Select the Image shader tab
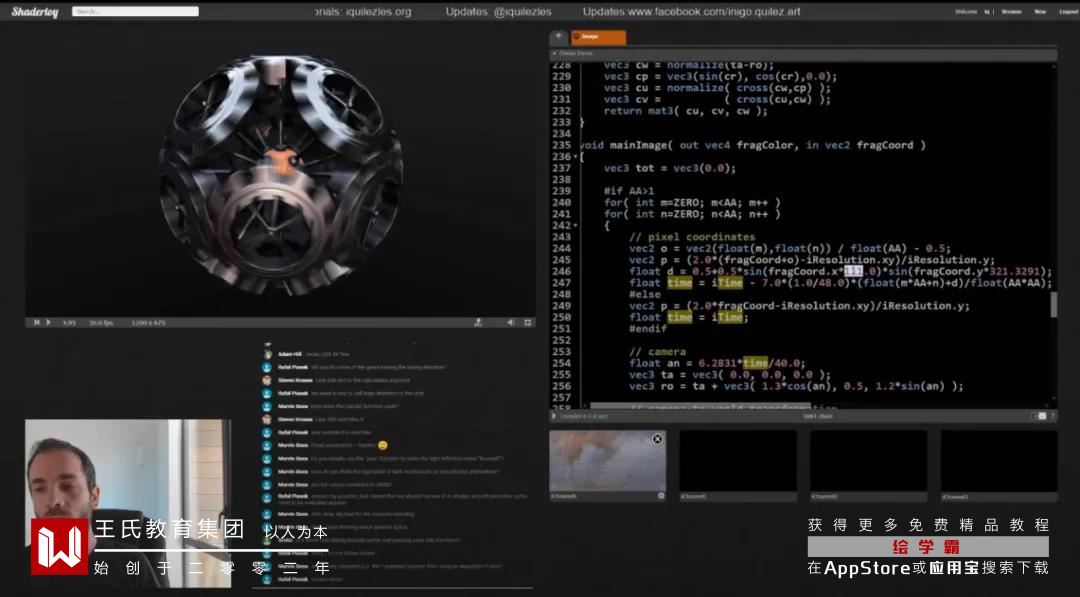 [x=598, y=36]
